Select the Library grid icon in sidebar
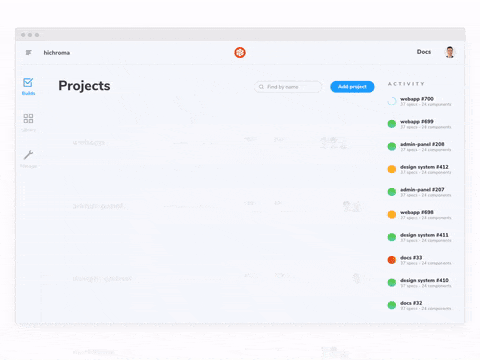The image size is (480, 360). [x=28, y=118]
